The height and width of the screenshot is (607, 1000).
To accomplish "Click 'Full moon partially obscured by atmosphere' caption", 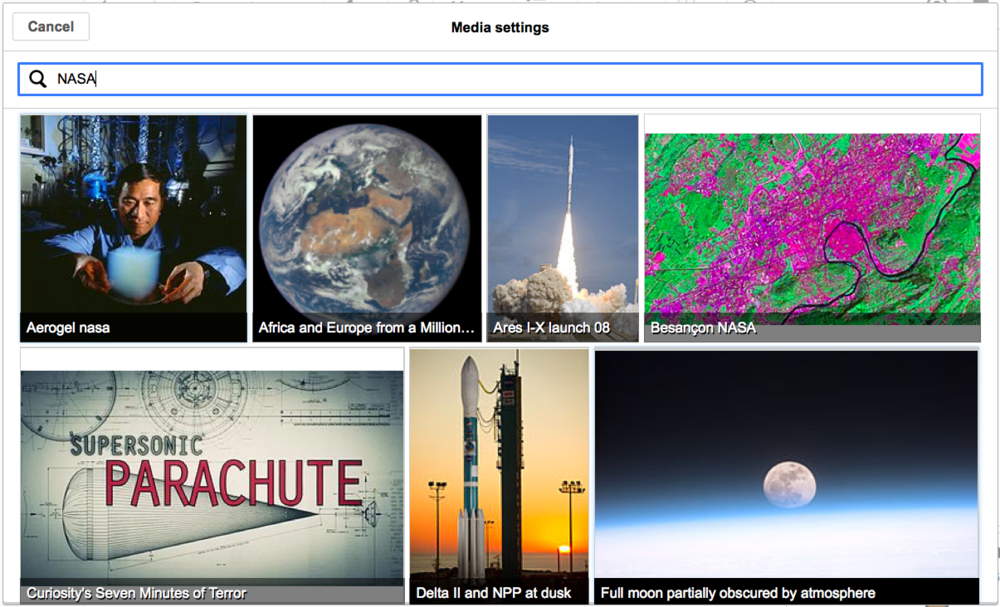I will [x=737, y=593].
